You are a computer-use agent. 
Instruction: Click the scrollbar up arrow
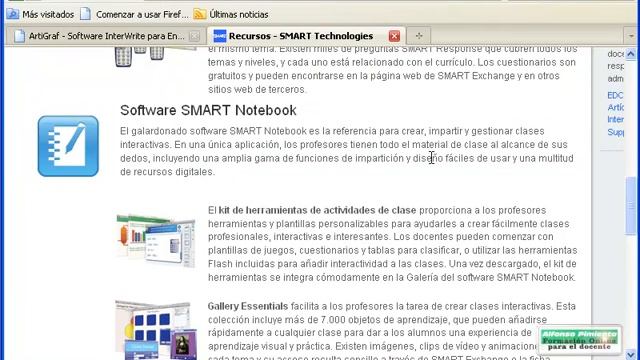pos(631,54)
